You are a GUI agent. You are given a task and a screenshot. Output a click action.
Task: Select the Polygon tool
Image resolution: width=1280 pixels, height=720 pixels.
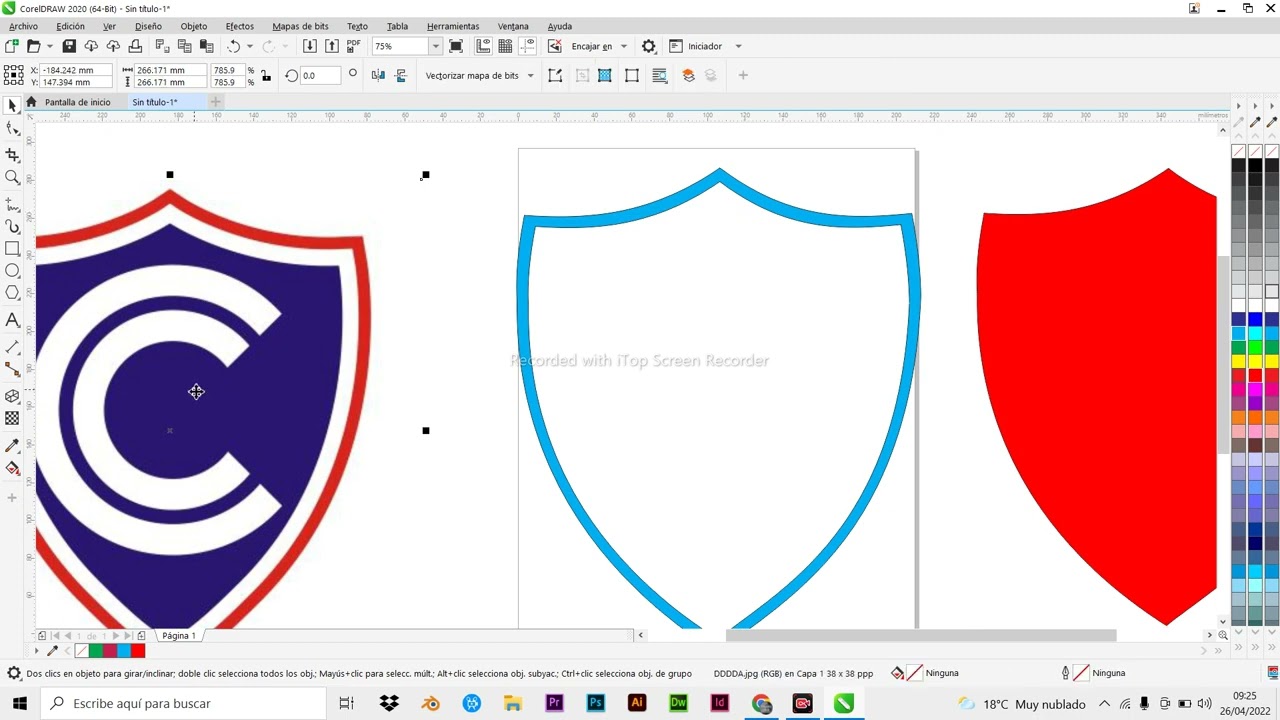tap(12, 293)
